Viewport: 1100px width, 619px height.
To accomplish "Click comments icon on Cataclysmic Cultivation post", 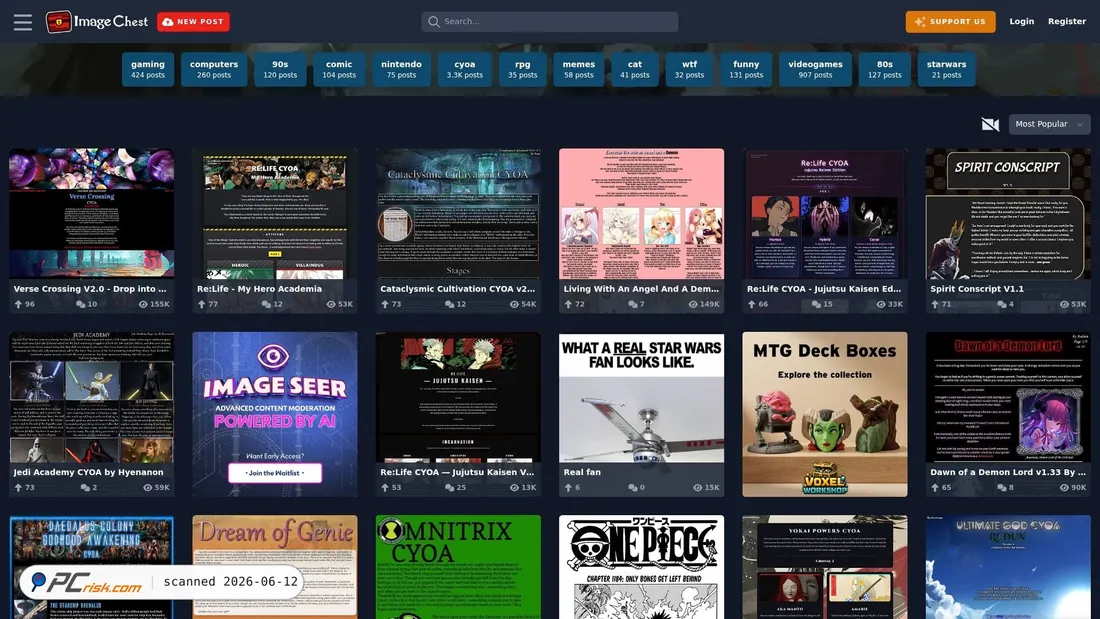I will (449, 304).
